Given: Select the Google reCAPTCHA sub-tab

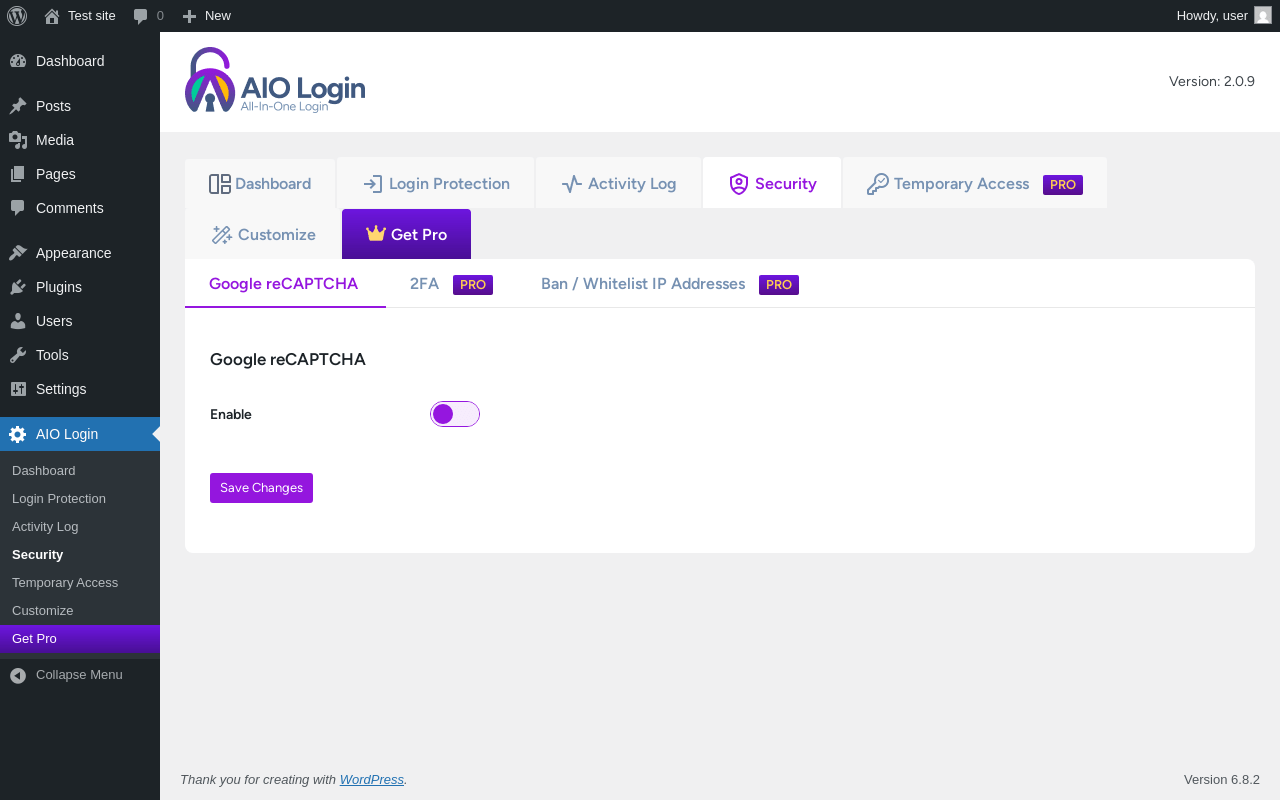Looking at the screenshot, I should 285,284.
